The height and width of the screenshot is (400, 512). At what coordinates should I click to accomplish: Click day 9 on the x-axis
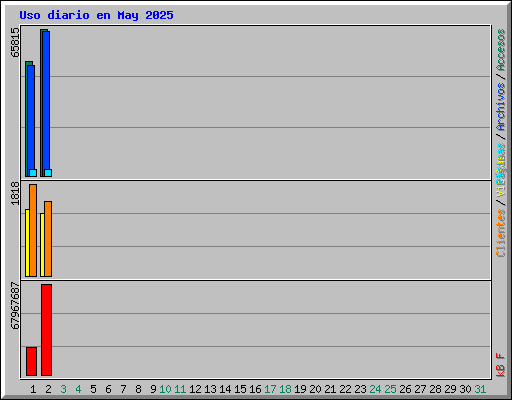coord(153,389)
